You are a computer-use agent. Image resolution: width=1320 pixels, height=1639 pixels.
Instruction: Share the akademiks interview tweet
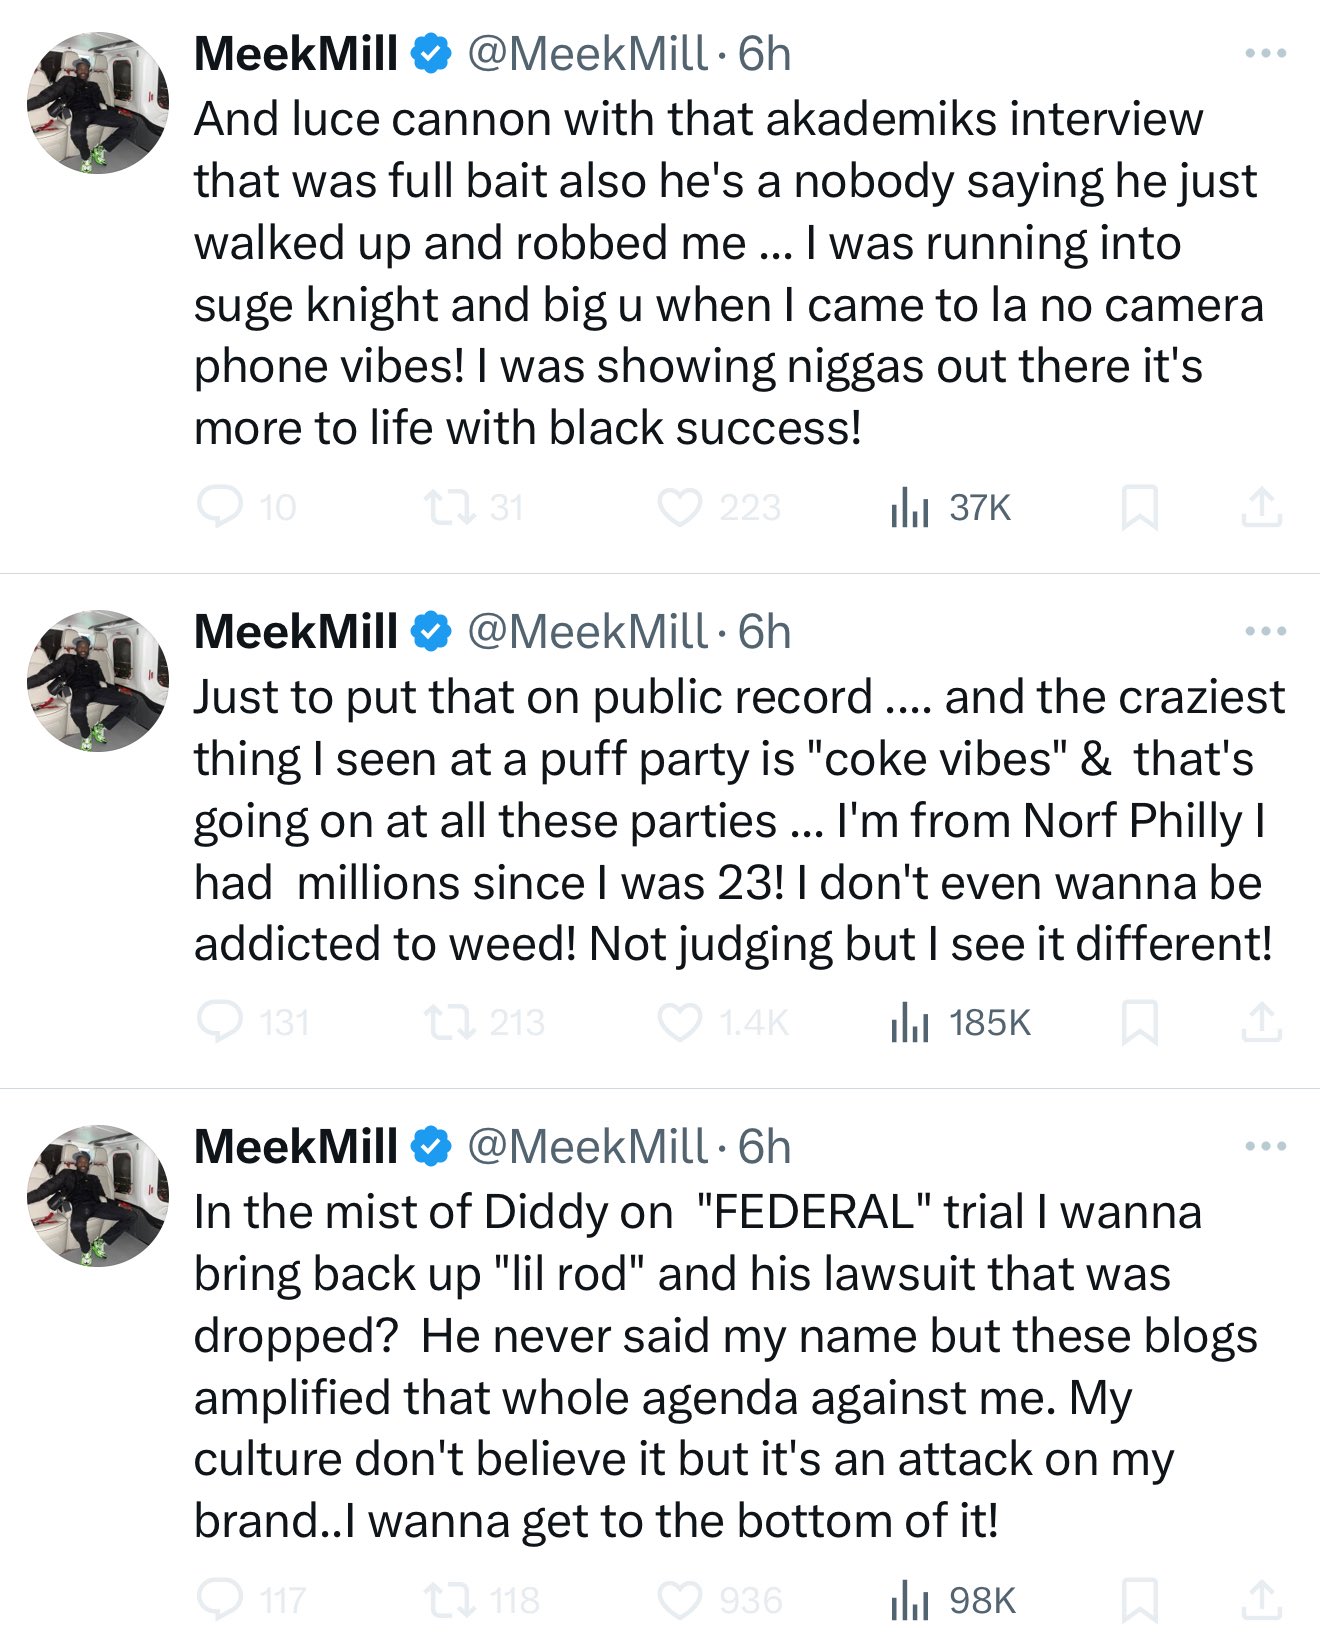(x=1261, y=507)
